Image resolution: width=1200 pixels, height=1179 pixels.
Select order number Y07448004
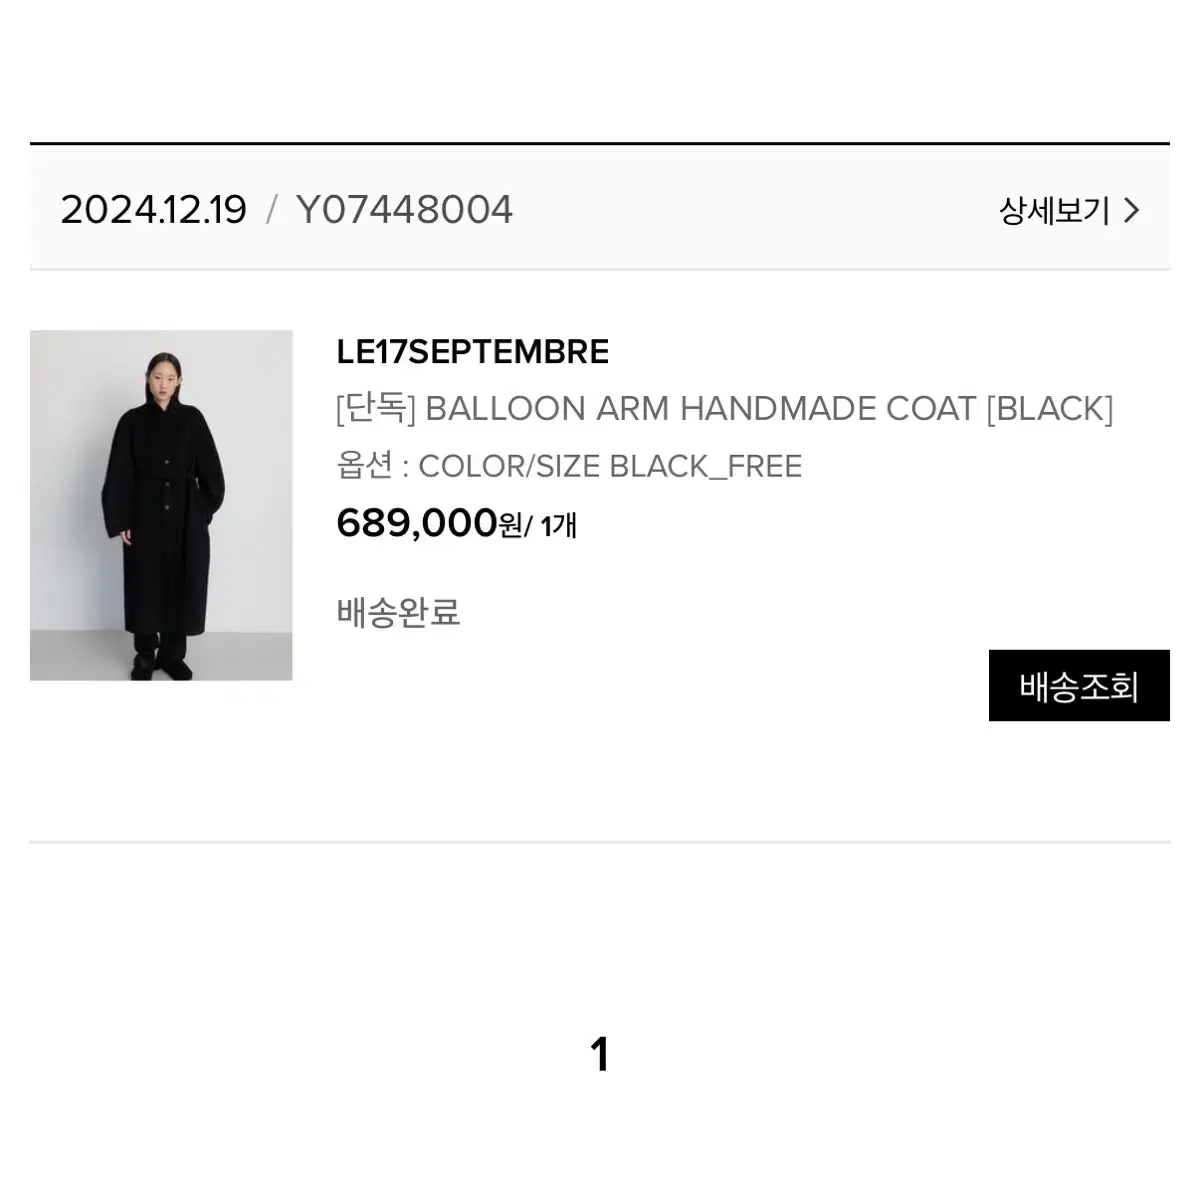pyautogui.click(x=405, y=210)
